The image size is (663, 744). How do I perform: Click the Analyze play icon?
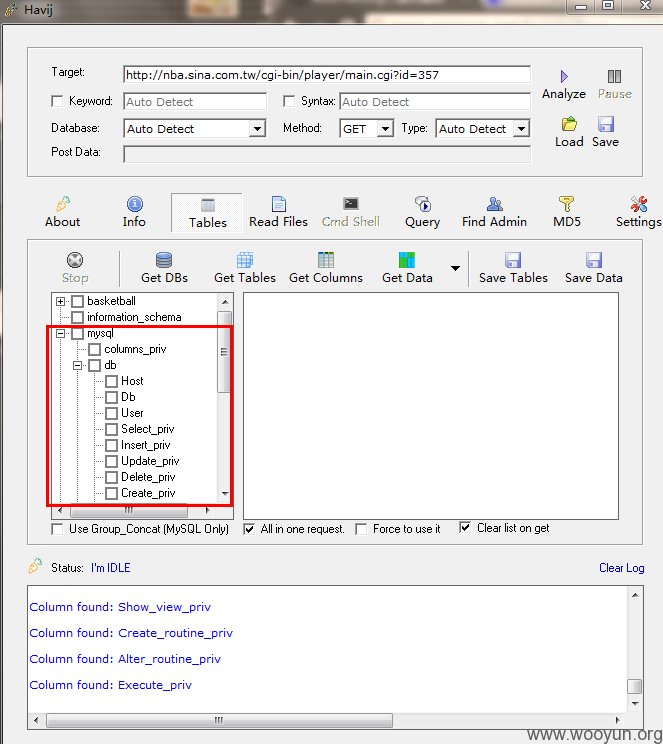click(x=564, y=76)
